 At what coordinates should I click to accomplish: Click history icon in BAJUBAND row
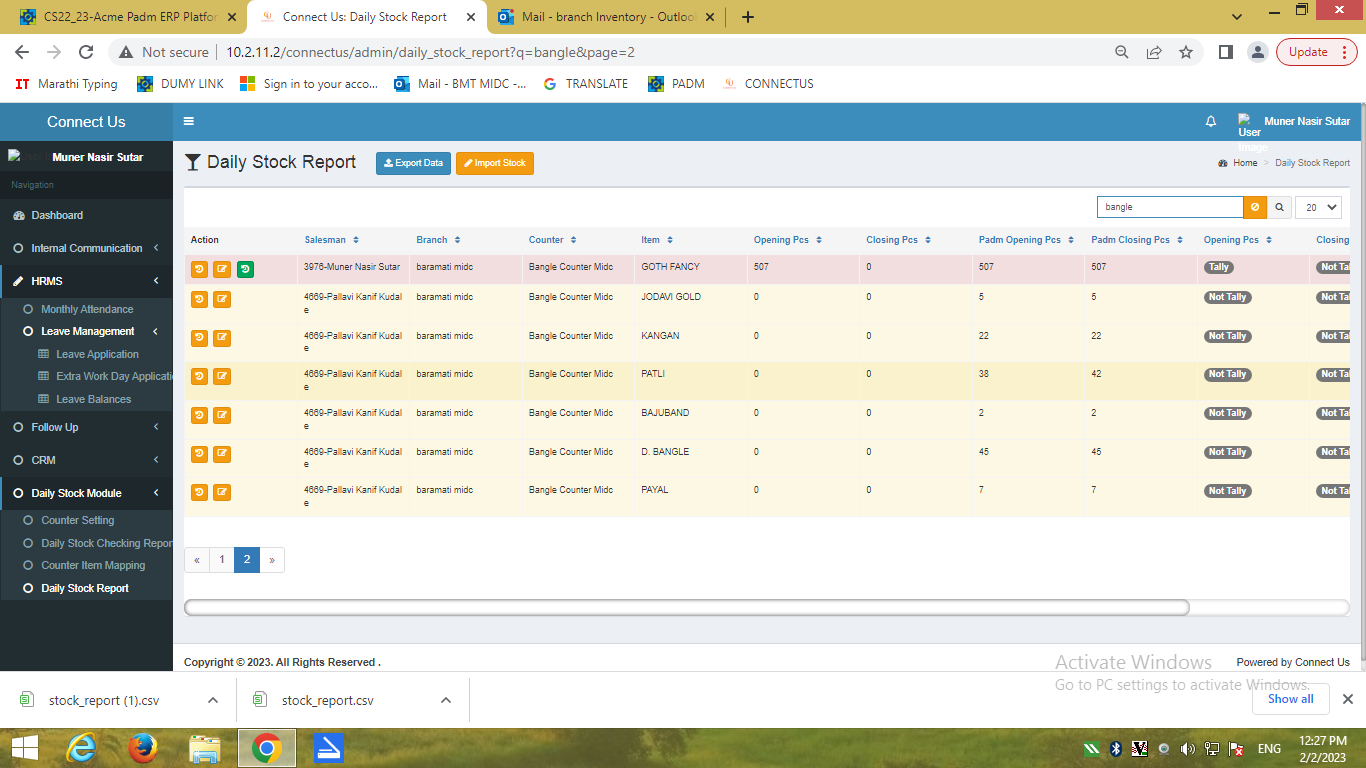pos(199,415)
